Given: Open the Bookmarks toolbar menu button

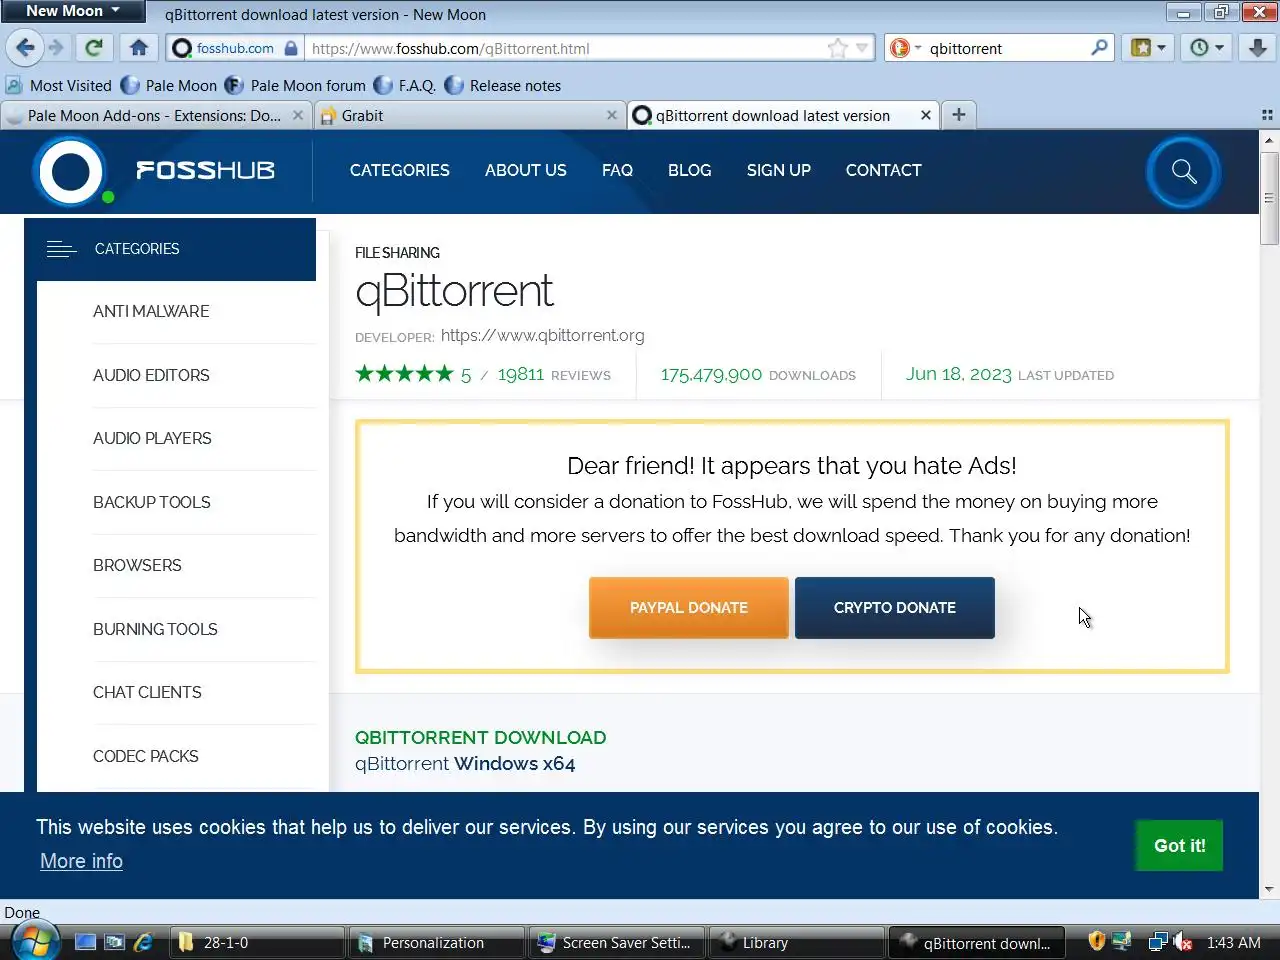Looking at the screenshot, I should [x=1148, y=47].
